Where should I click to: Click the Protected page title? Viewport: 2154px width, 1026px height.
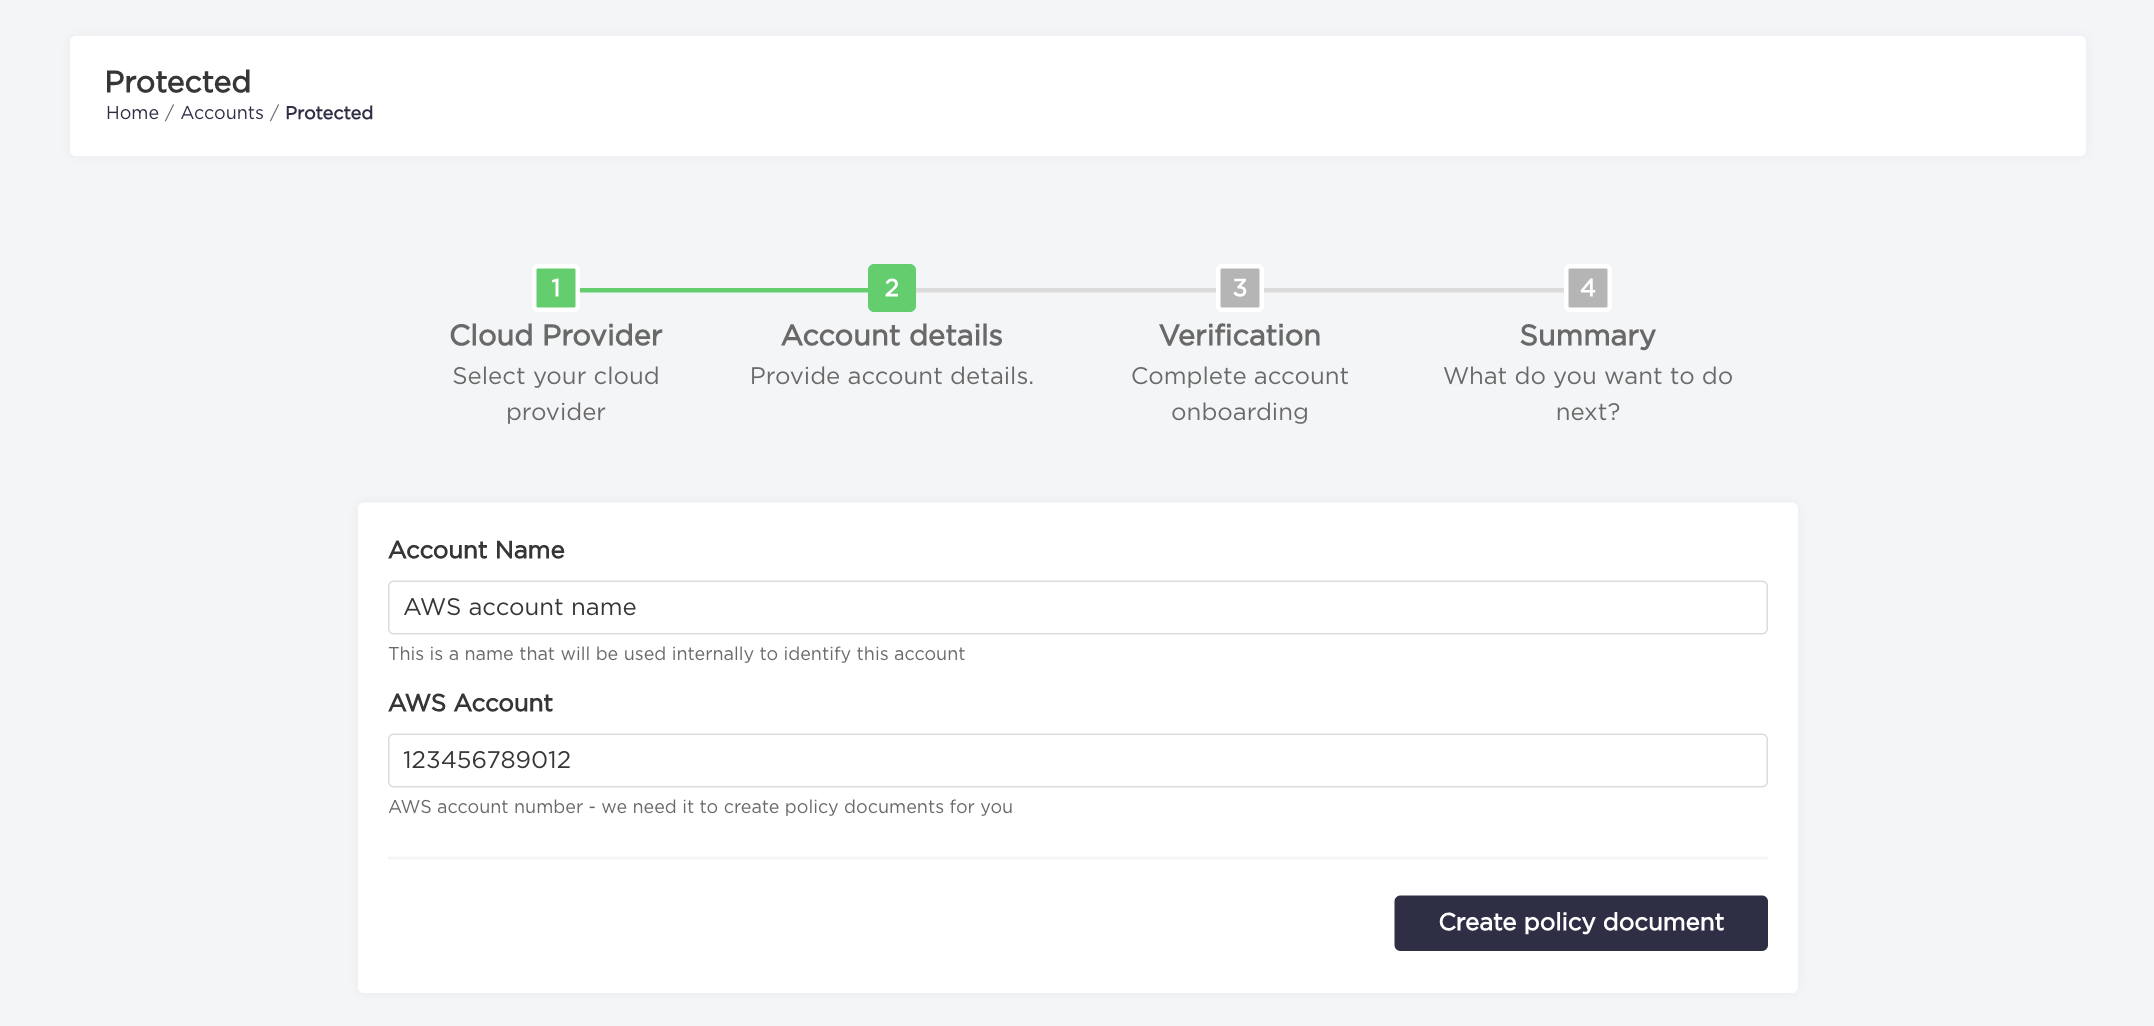point(179,81)
